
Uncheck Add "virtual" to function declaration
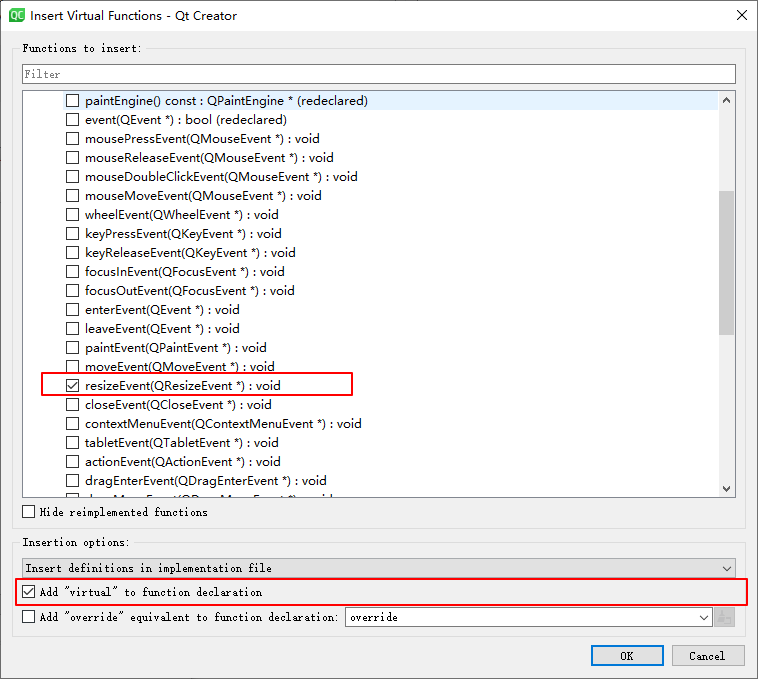pos(29,592)
